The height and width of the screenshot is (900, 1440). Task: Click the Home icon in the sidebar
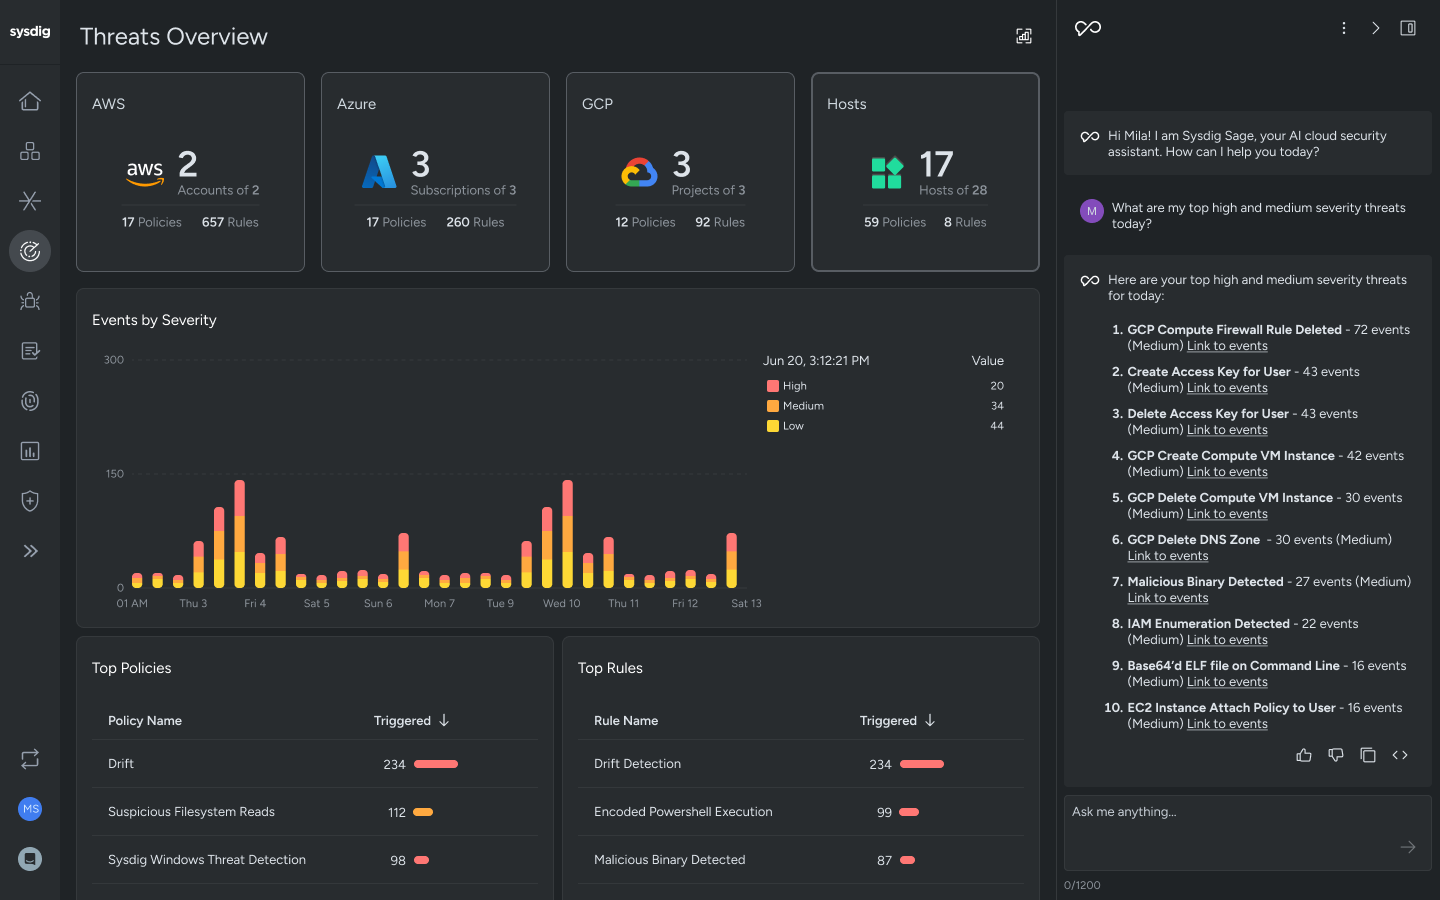click(x=30, y=101)
